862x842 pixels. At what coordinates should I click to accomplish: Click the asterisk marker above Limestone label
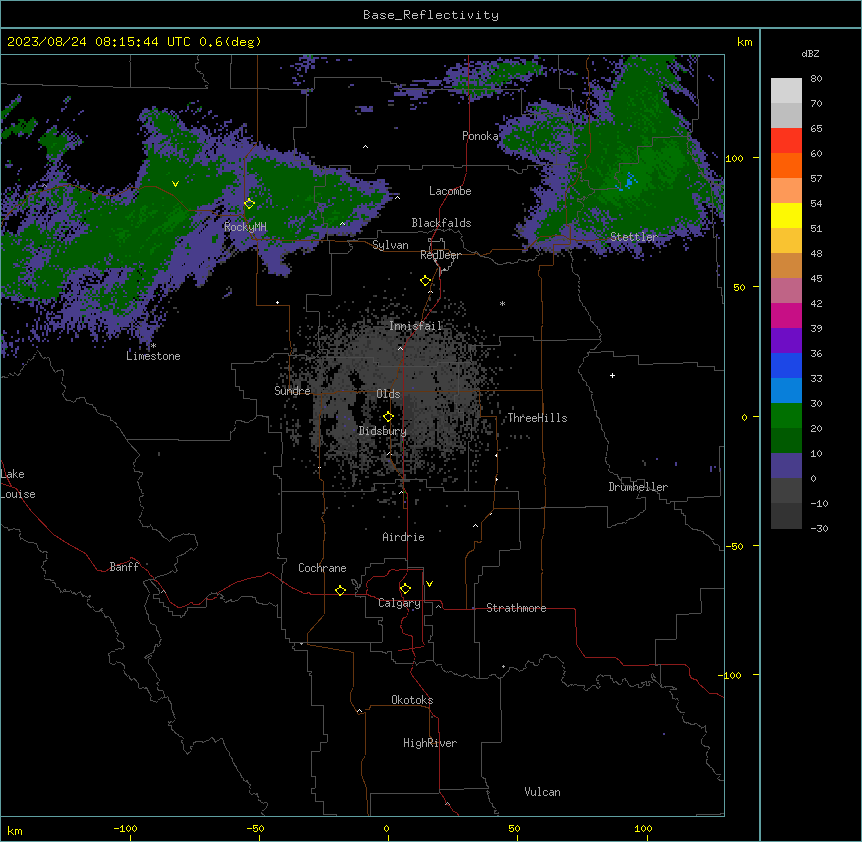tap(153, 346)
